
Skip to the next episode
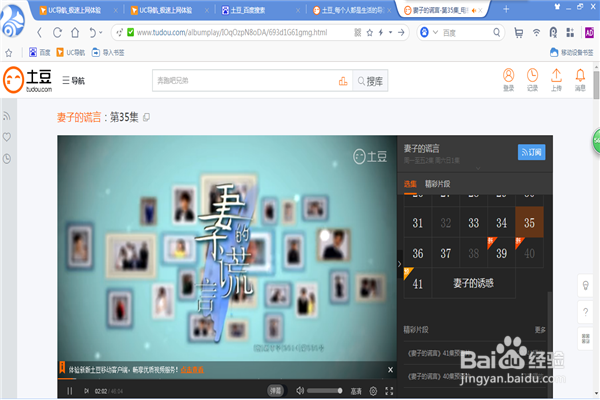(x=86, y=391)
